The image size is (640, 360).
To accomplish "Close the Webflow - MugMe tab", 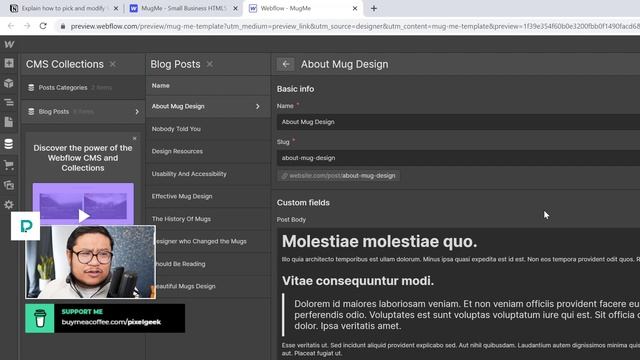I will pyautogui.click(x=355, y=8).
